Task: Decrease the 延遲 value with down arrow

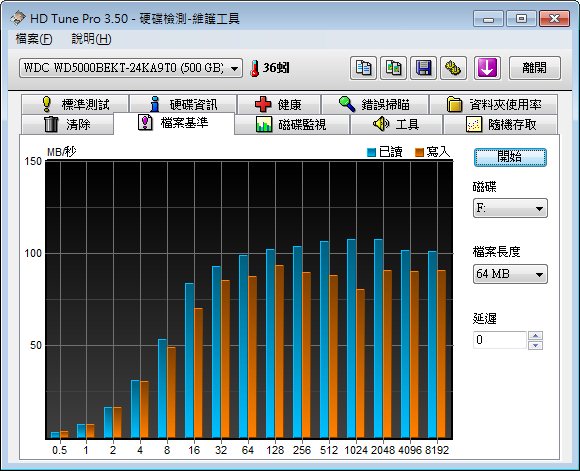Action: coord(536,345)
